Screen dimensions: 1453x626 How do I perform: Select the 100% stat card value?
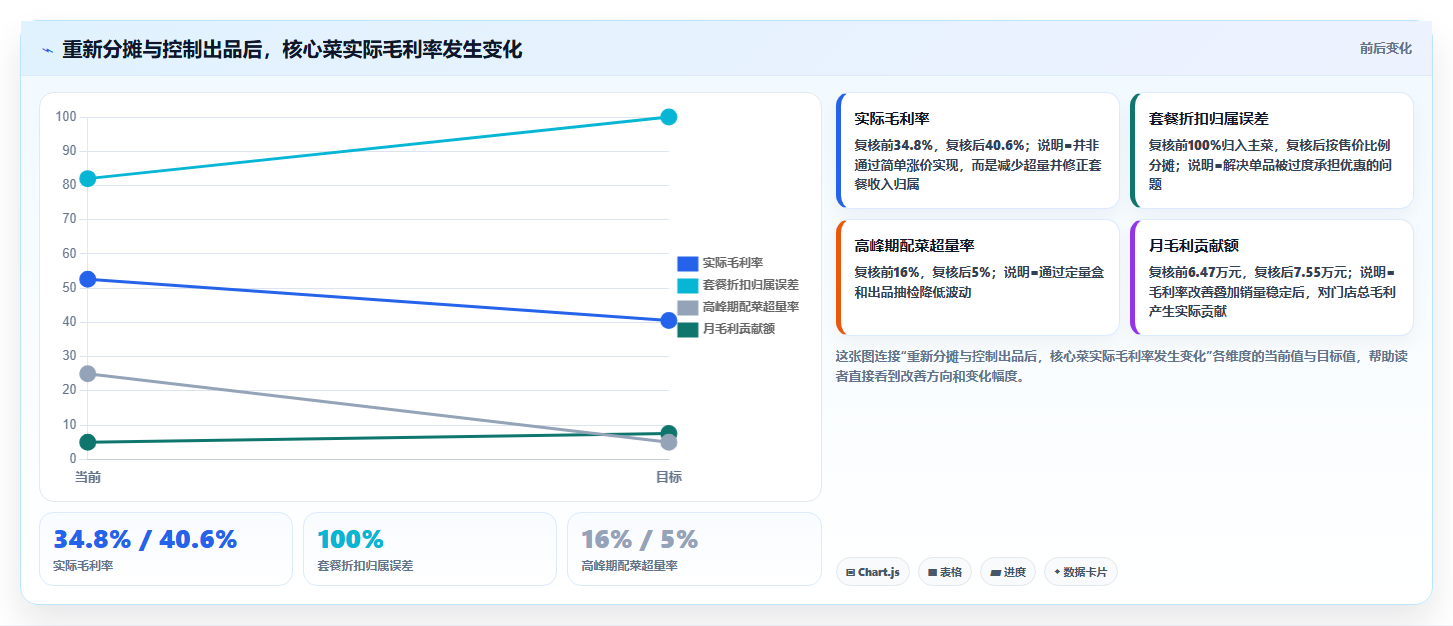350,540
